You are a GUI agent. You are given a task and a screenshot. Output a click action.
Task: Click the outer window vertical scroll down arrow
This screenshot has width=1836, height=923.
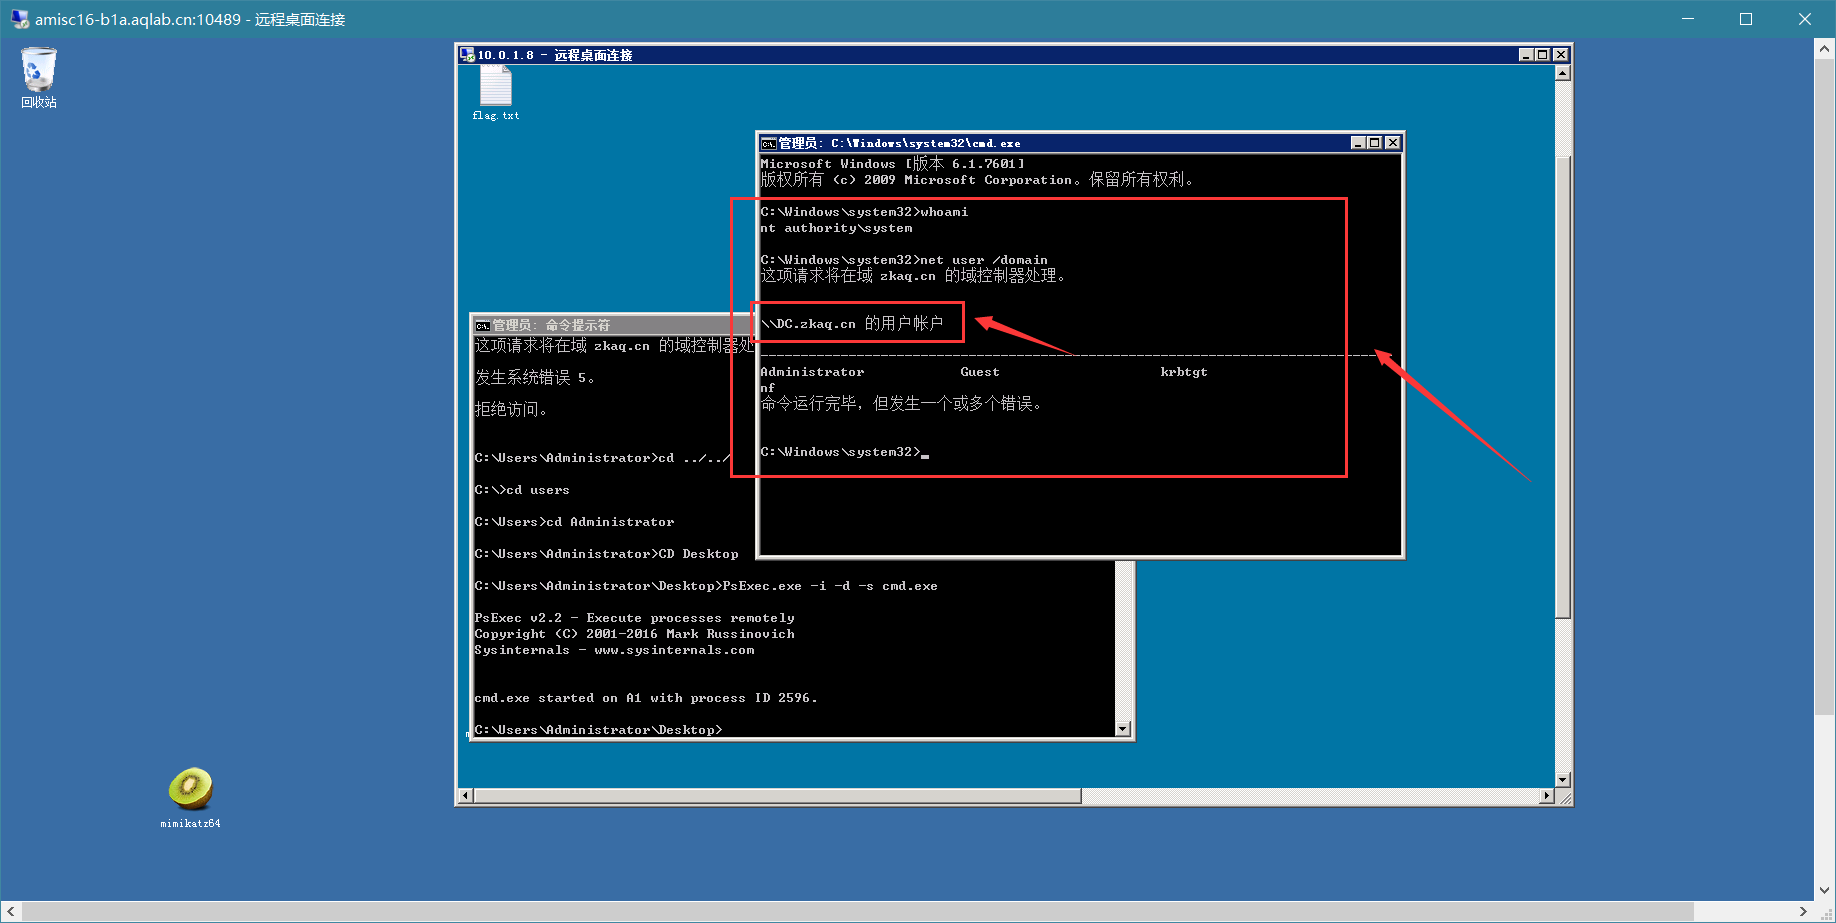click(x=1825, y=890)
